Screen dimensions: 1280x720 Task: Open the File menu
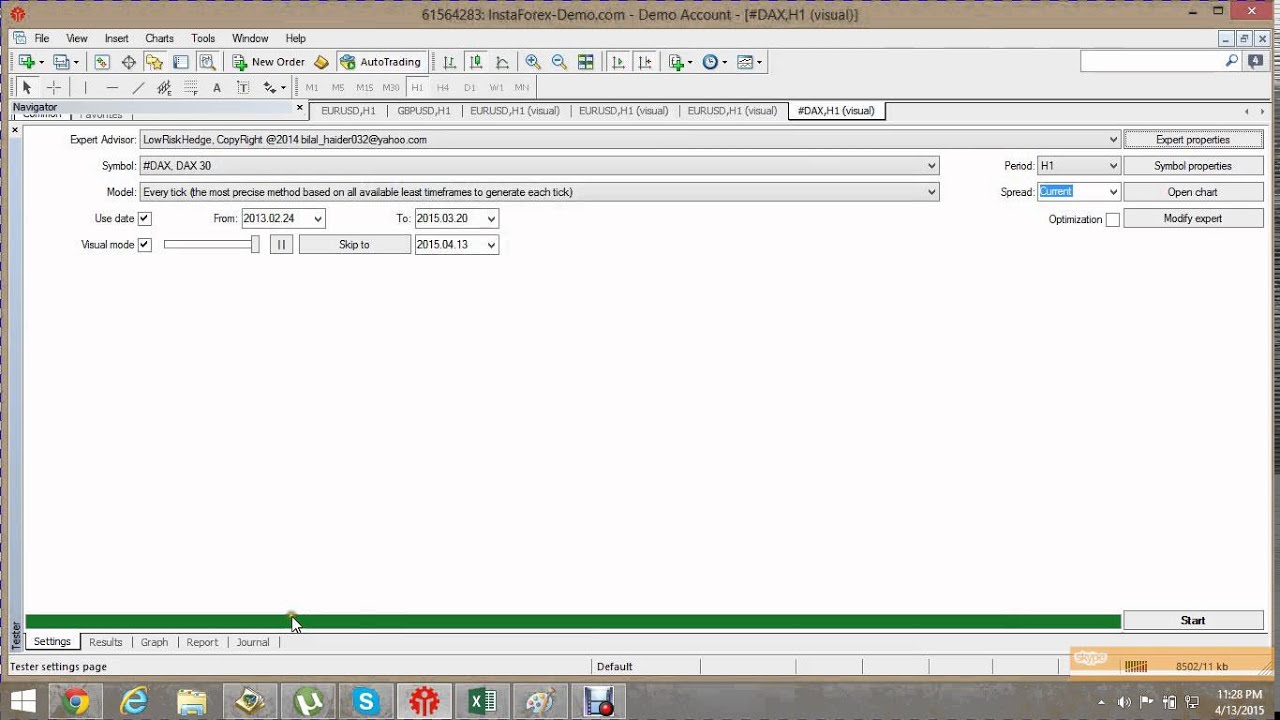[42, 38]
